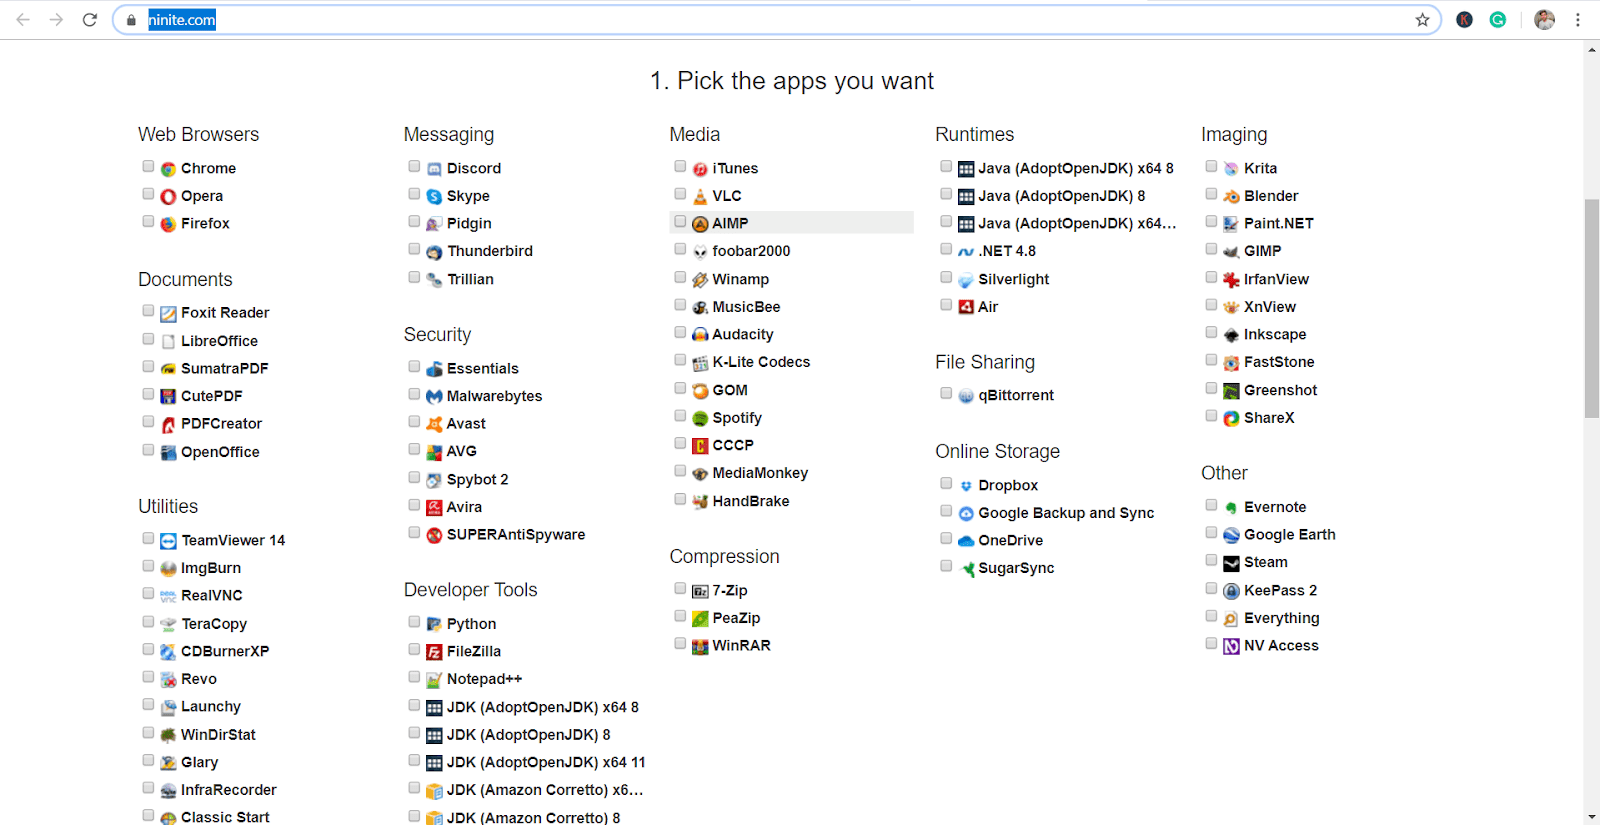Go back to previous page
This screenshot has width=1600, height=825.
pos(23,20)
